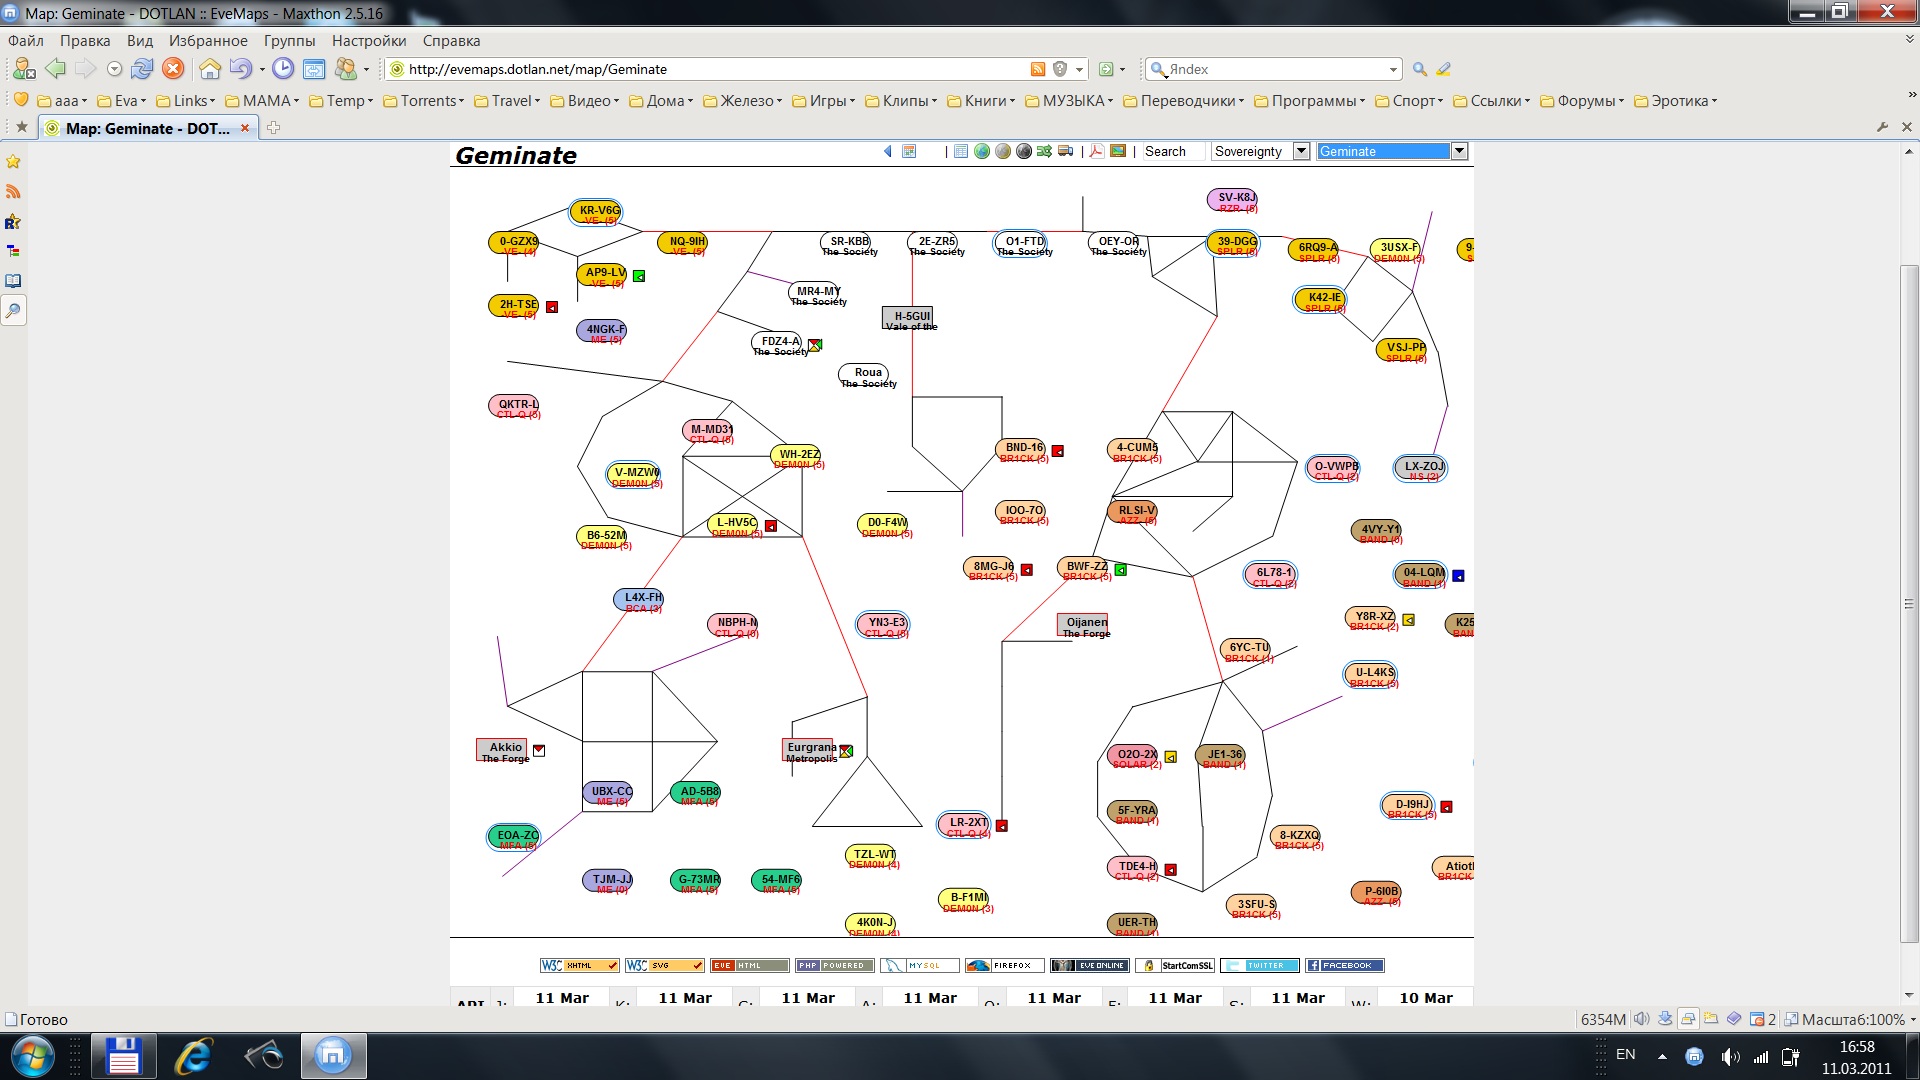The height and width of the screenshot is (1080, 1920).
Task: Click the Home page icon
Action: (x=210, y=69)
